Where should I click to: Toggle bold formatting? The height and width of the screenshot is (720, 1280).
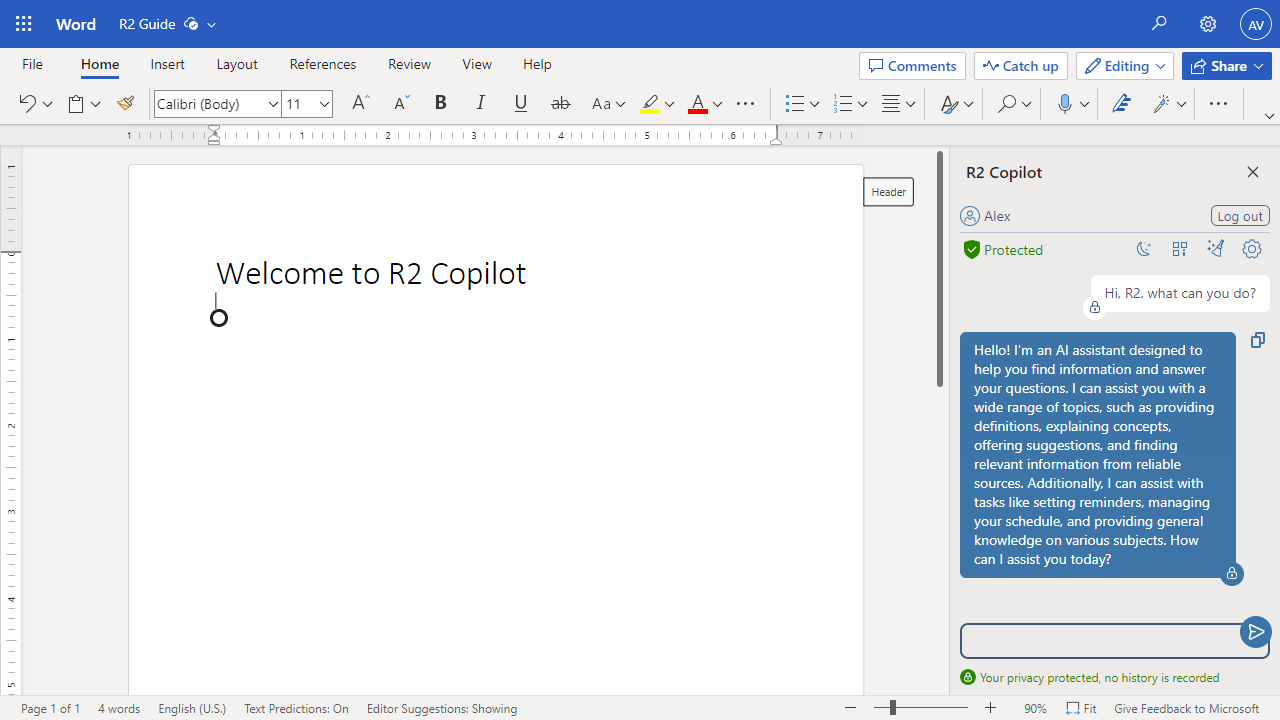pyautogui.click(x=441, y=104)
